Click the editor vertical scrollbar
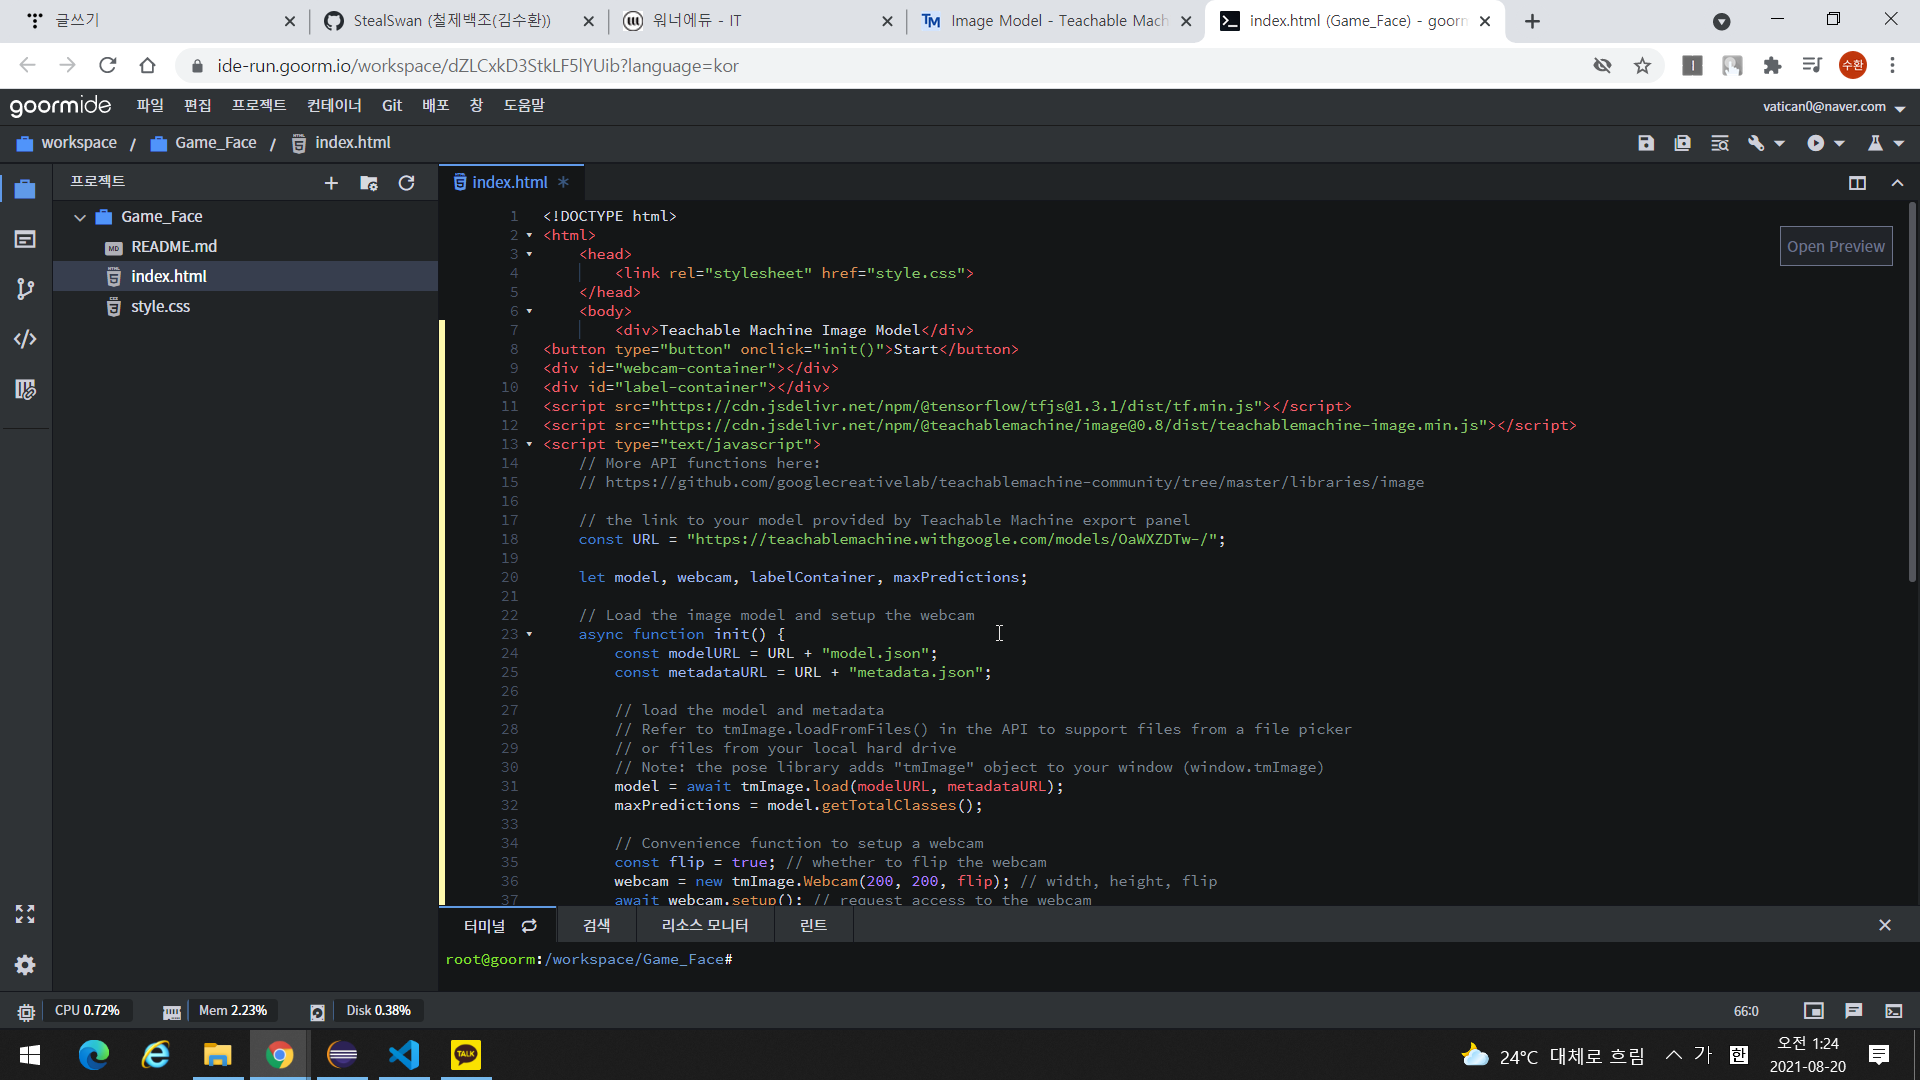Image resolution: width=1920 pixels, height=1080 pixels. (x=1911, y=390)
